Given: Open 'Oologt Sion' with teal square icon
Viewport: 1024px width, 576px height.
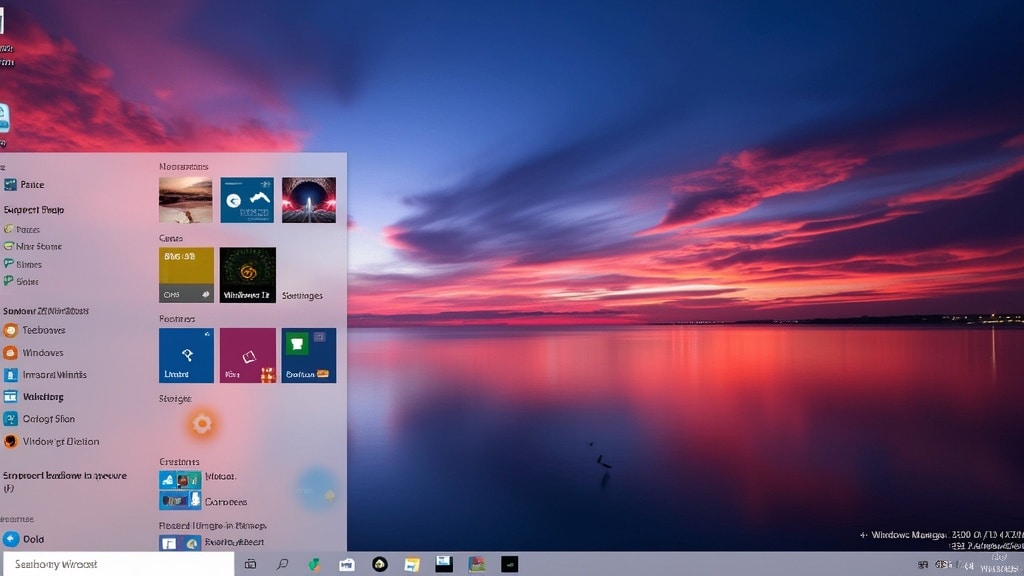Looking at the screenshot, I should pos(39,419).
